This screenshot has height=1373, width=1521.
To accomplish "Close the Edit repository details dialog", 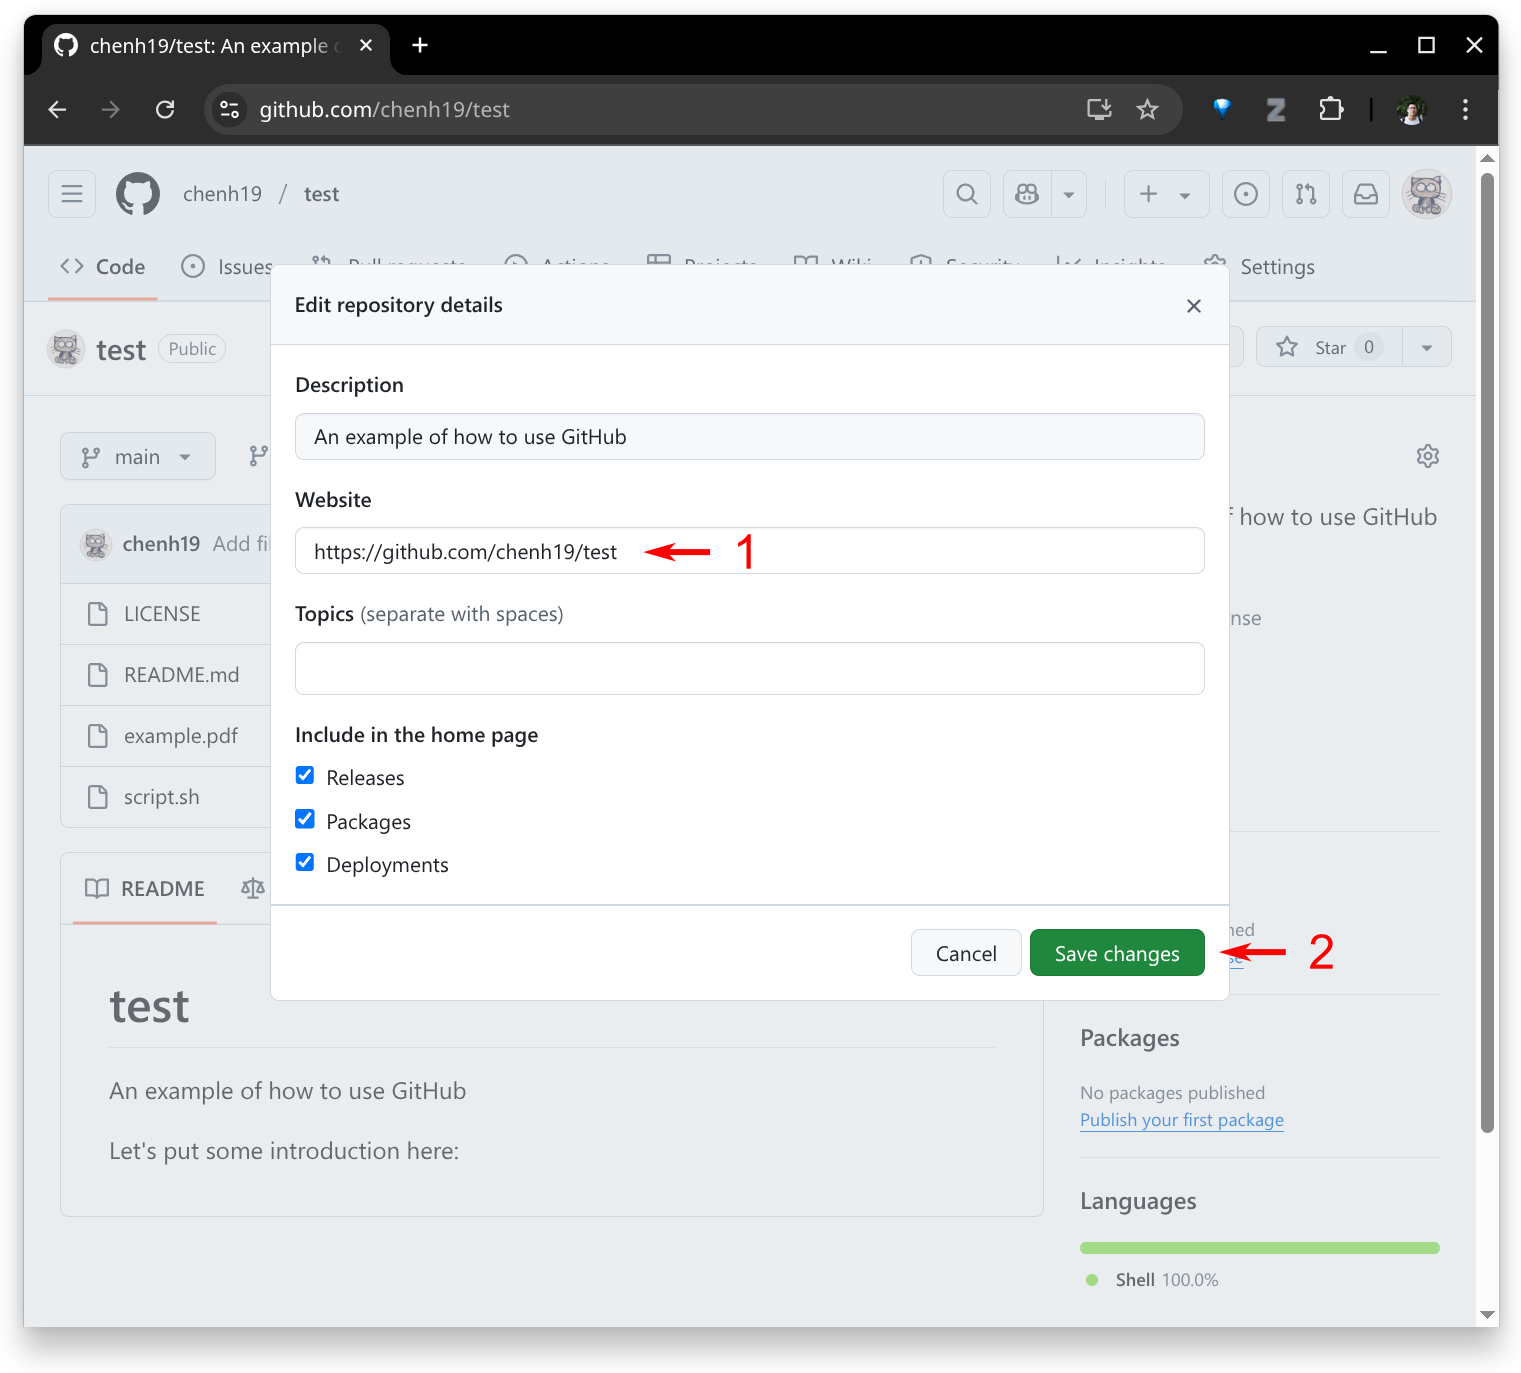I will (x=1193, y=306).
